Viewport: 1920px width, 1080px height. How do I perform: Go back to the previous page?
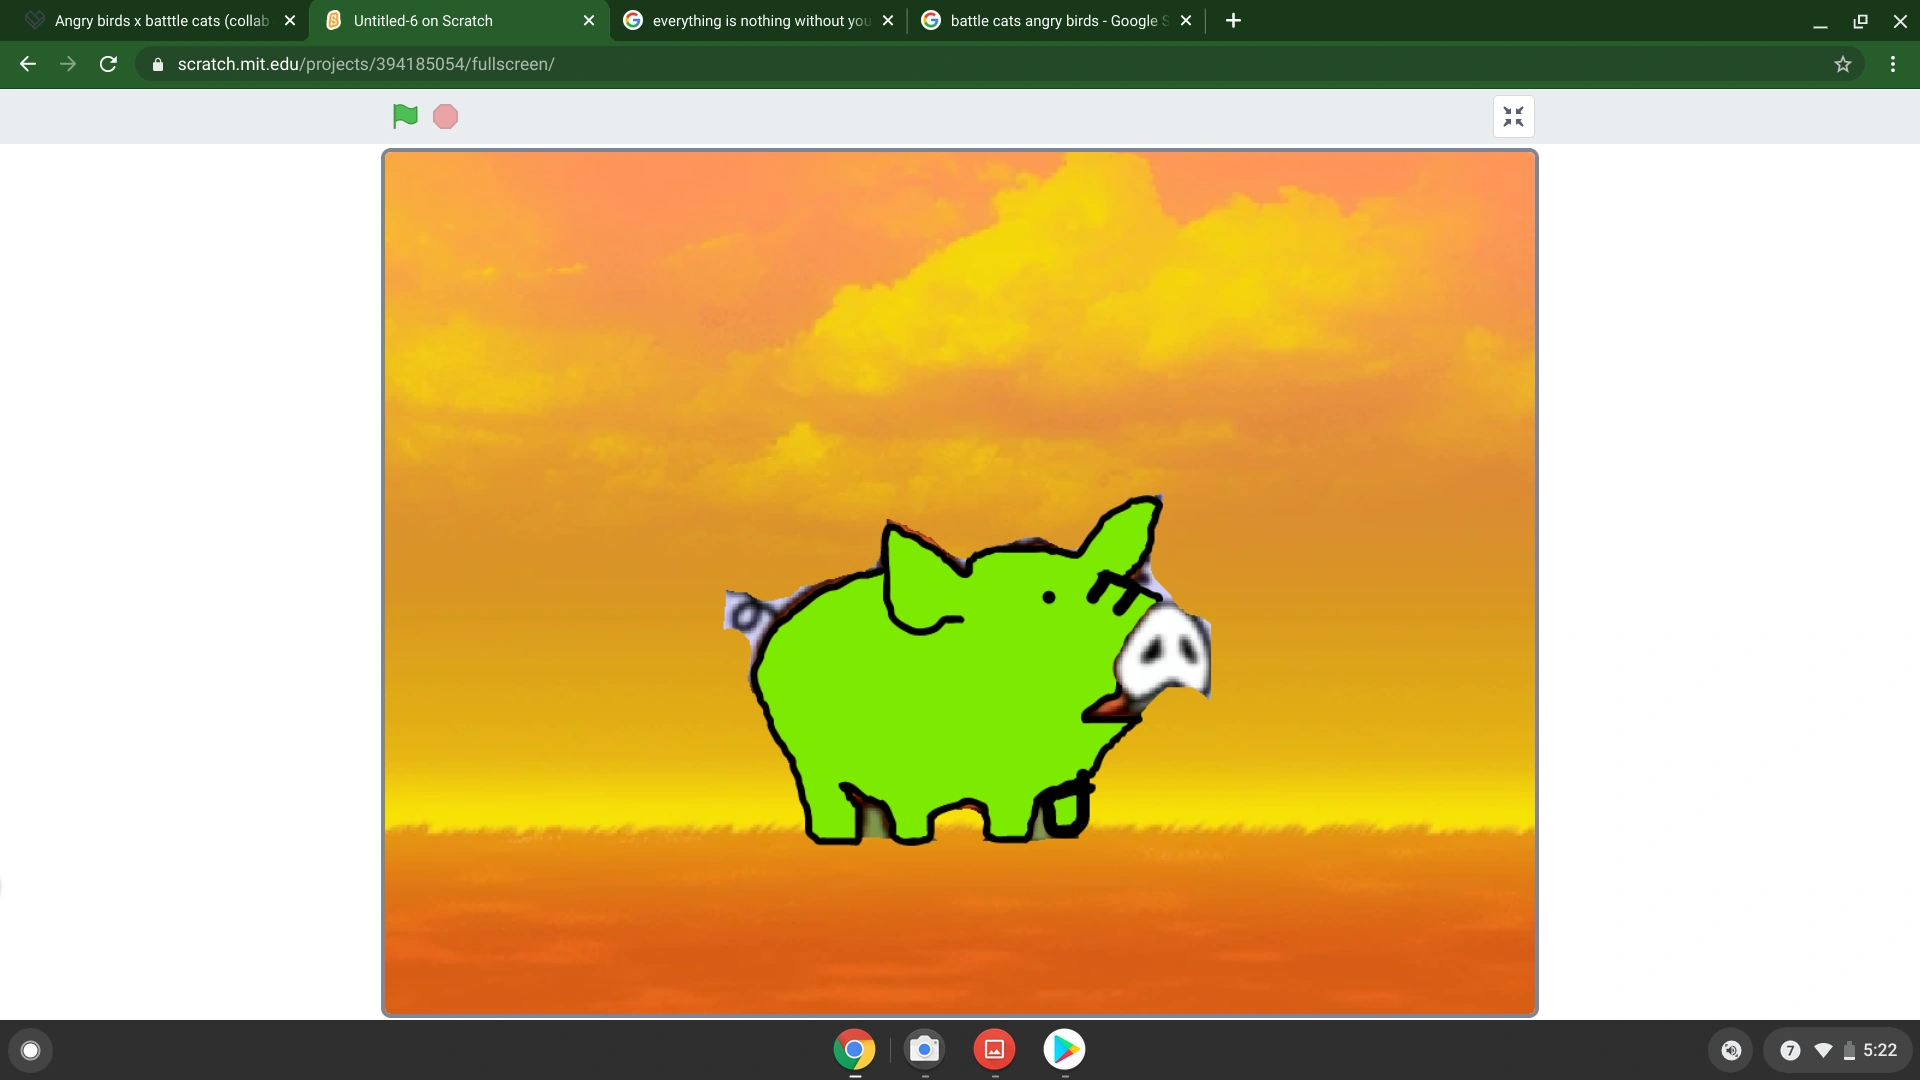28,64
